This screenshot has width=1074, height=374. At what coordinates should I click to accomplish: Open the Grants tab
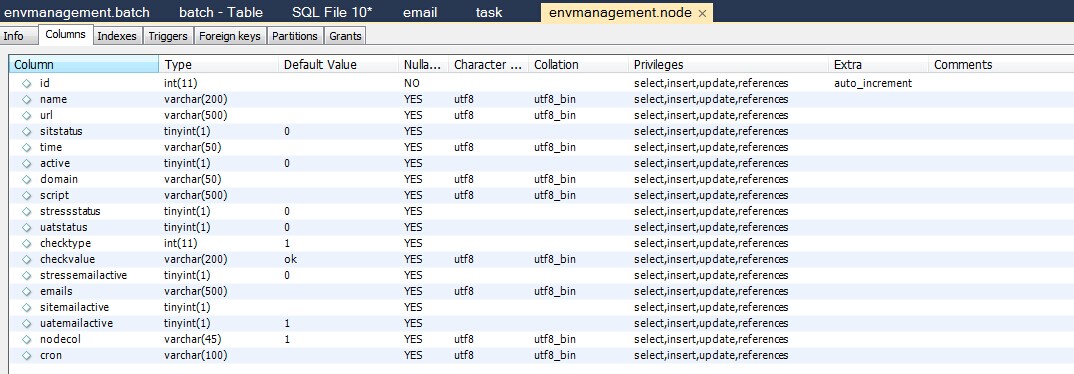click(345, 36)
